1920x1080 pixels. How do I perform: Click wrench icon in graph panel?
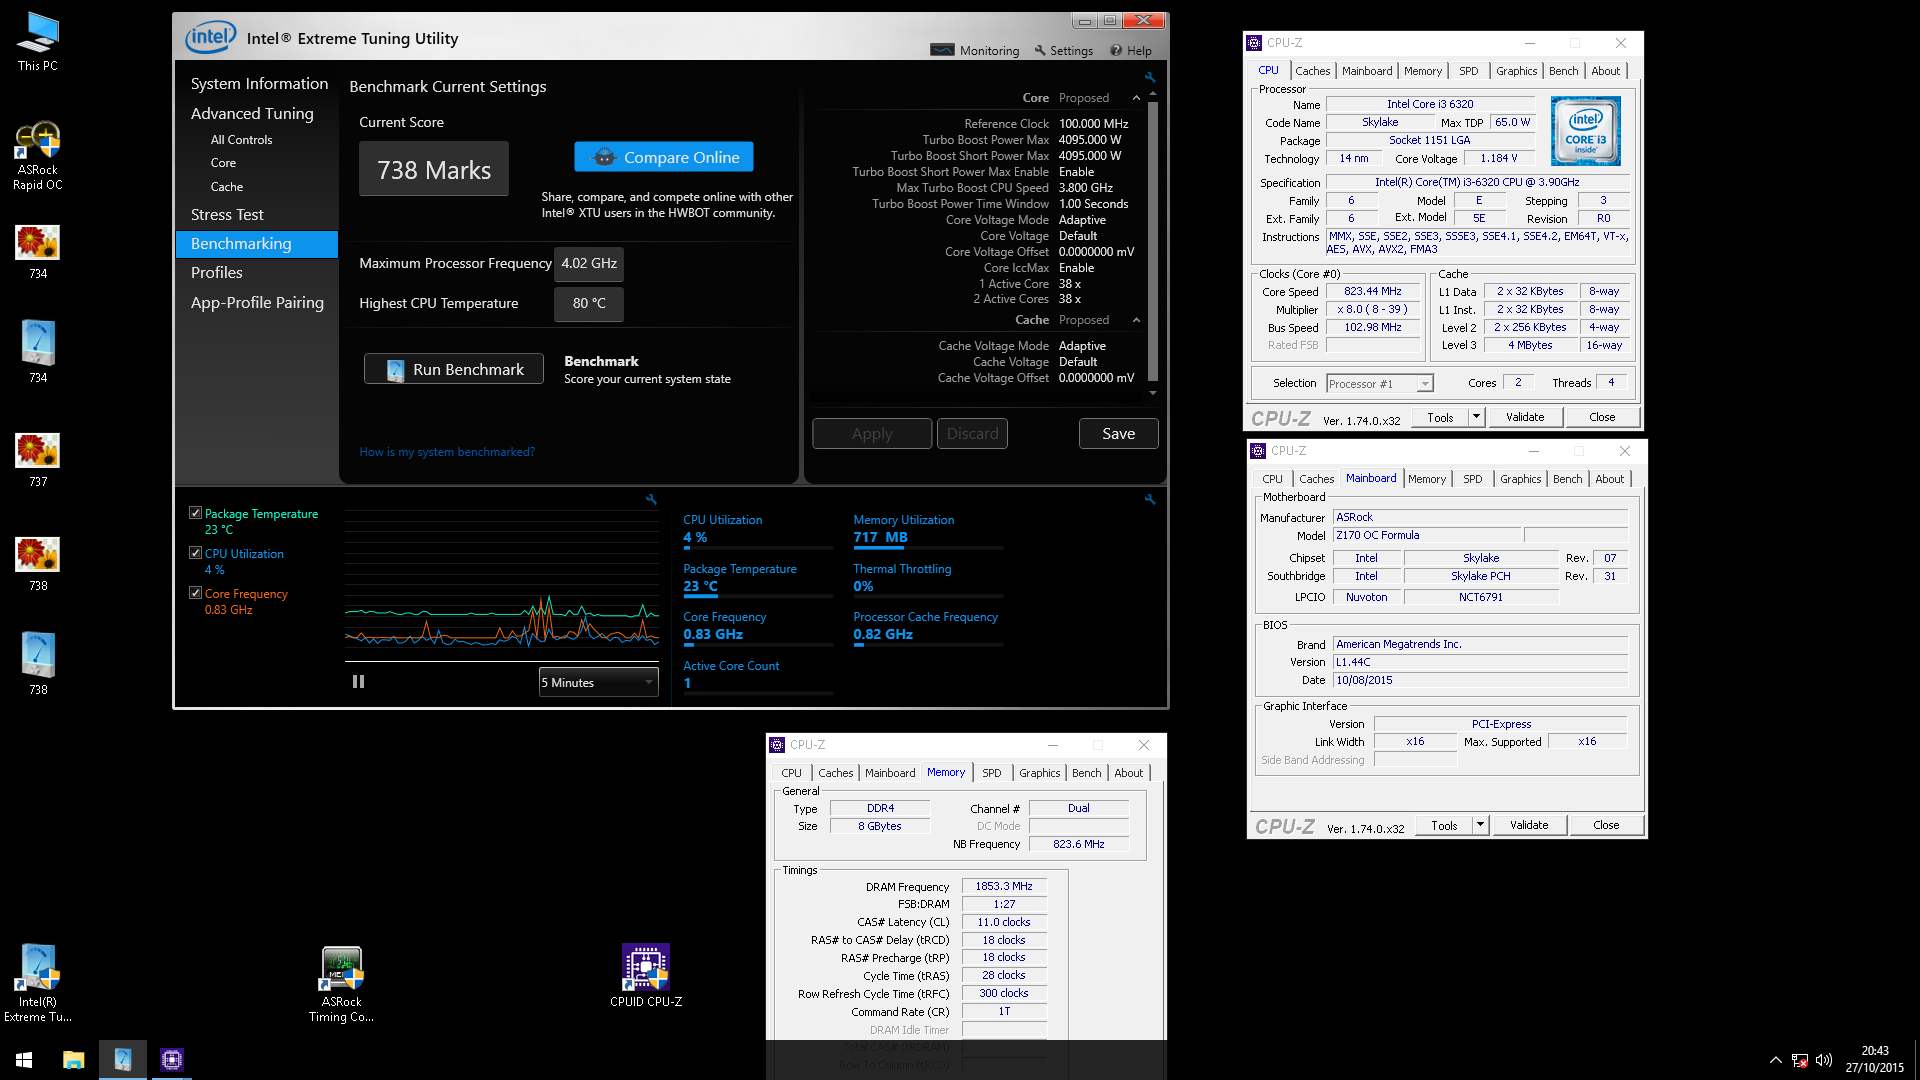click(x=651, y=499)
